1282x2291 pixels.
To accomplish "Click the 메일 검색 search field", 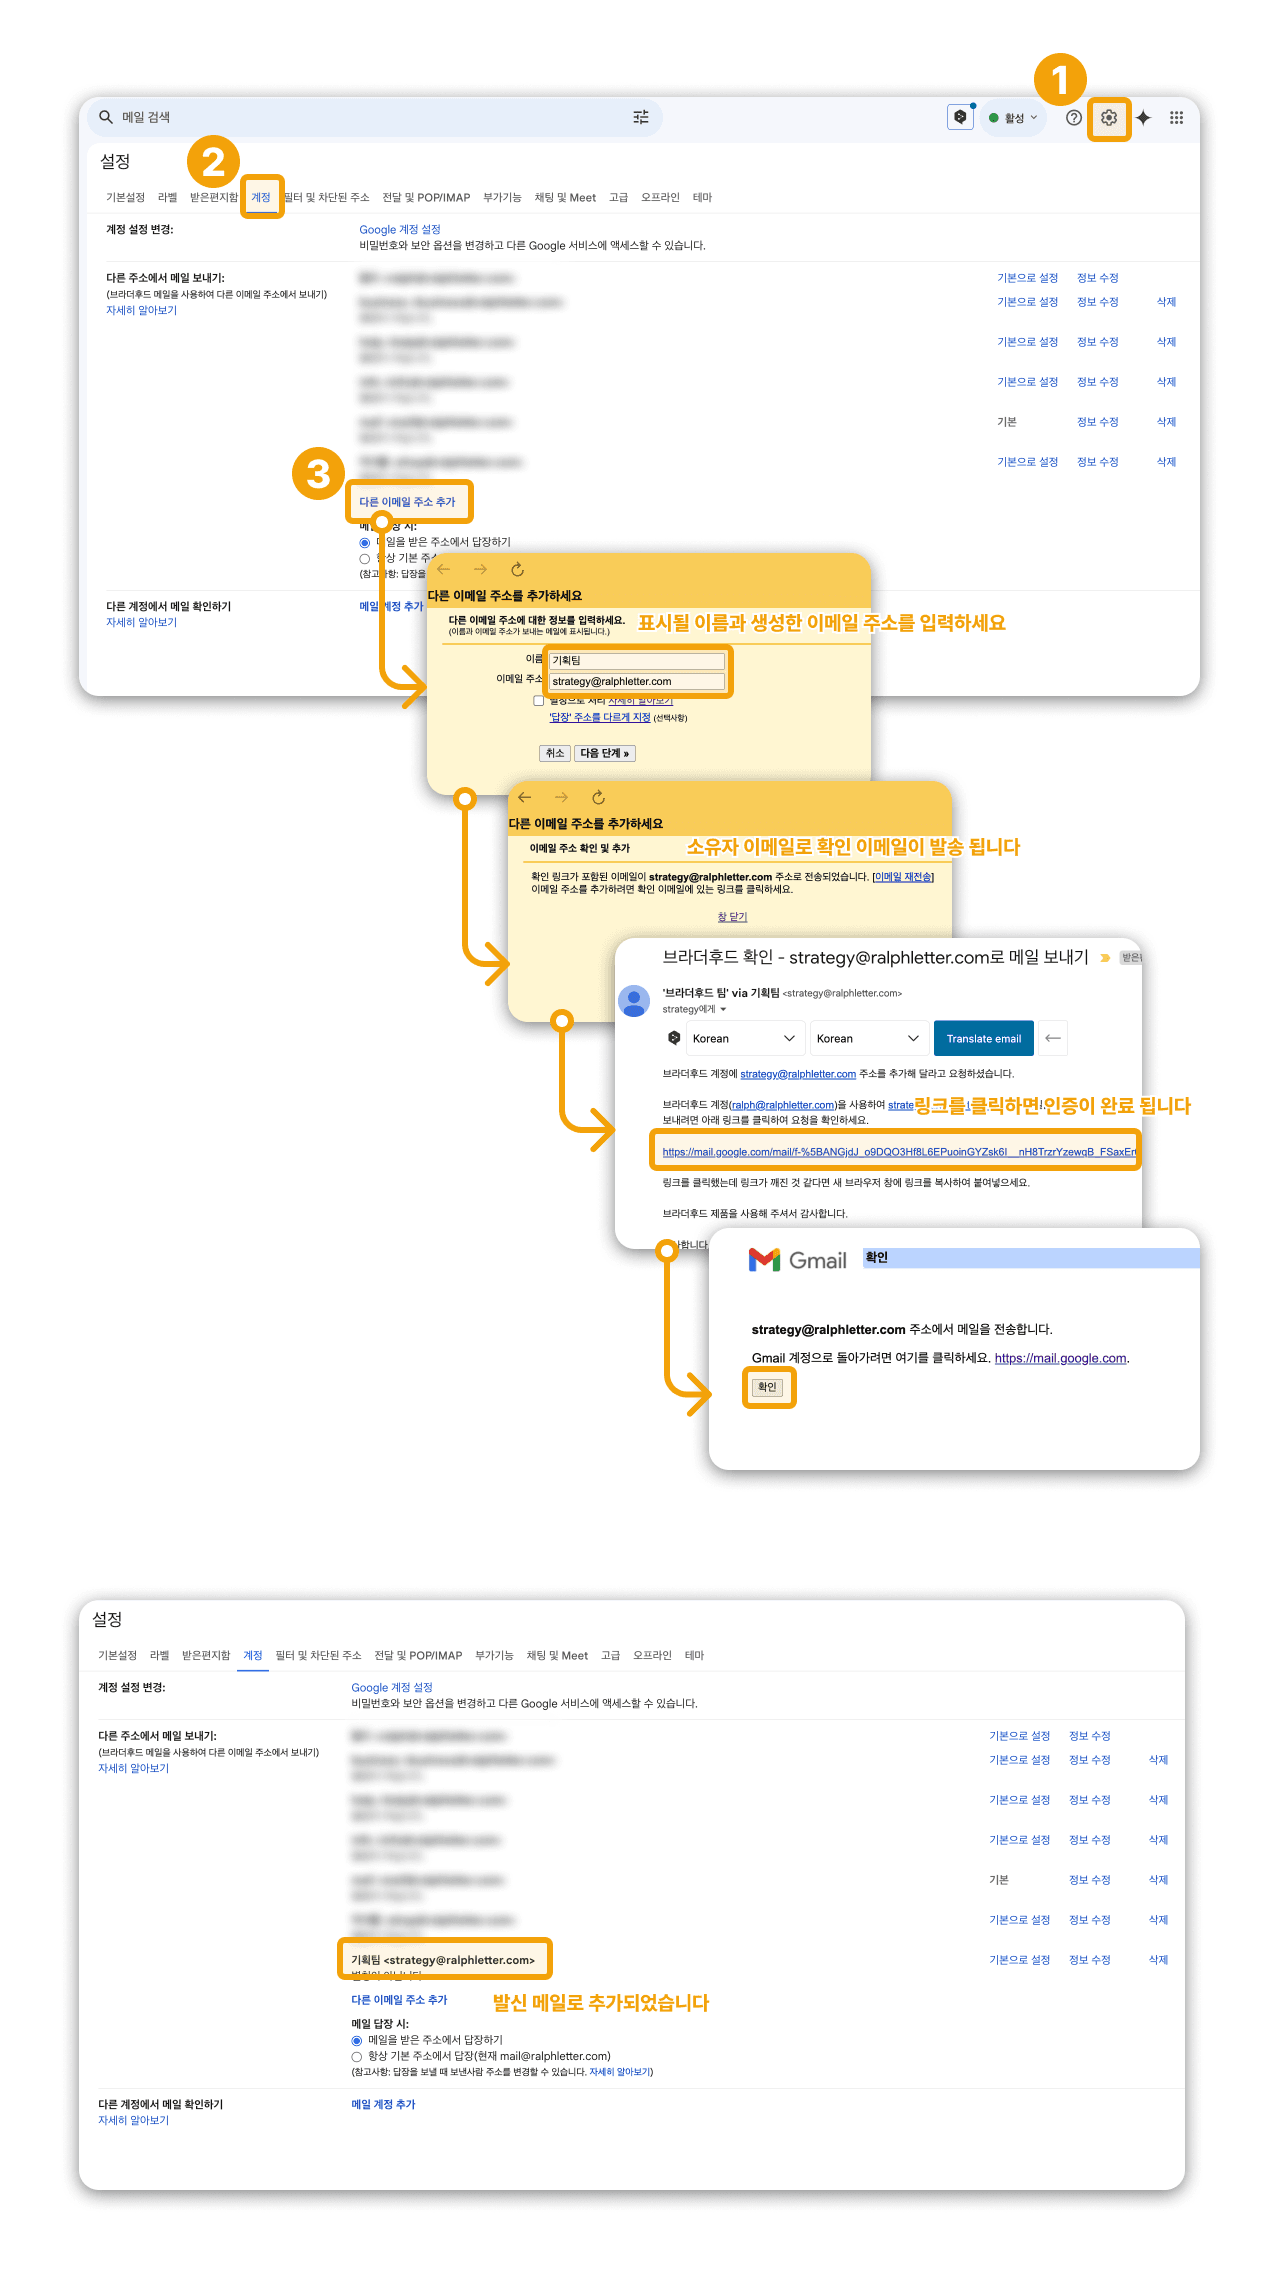I will [x=375, y=117].
